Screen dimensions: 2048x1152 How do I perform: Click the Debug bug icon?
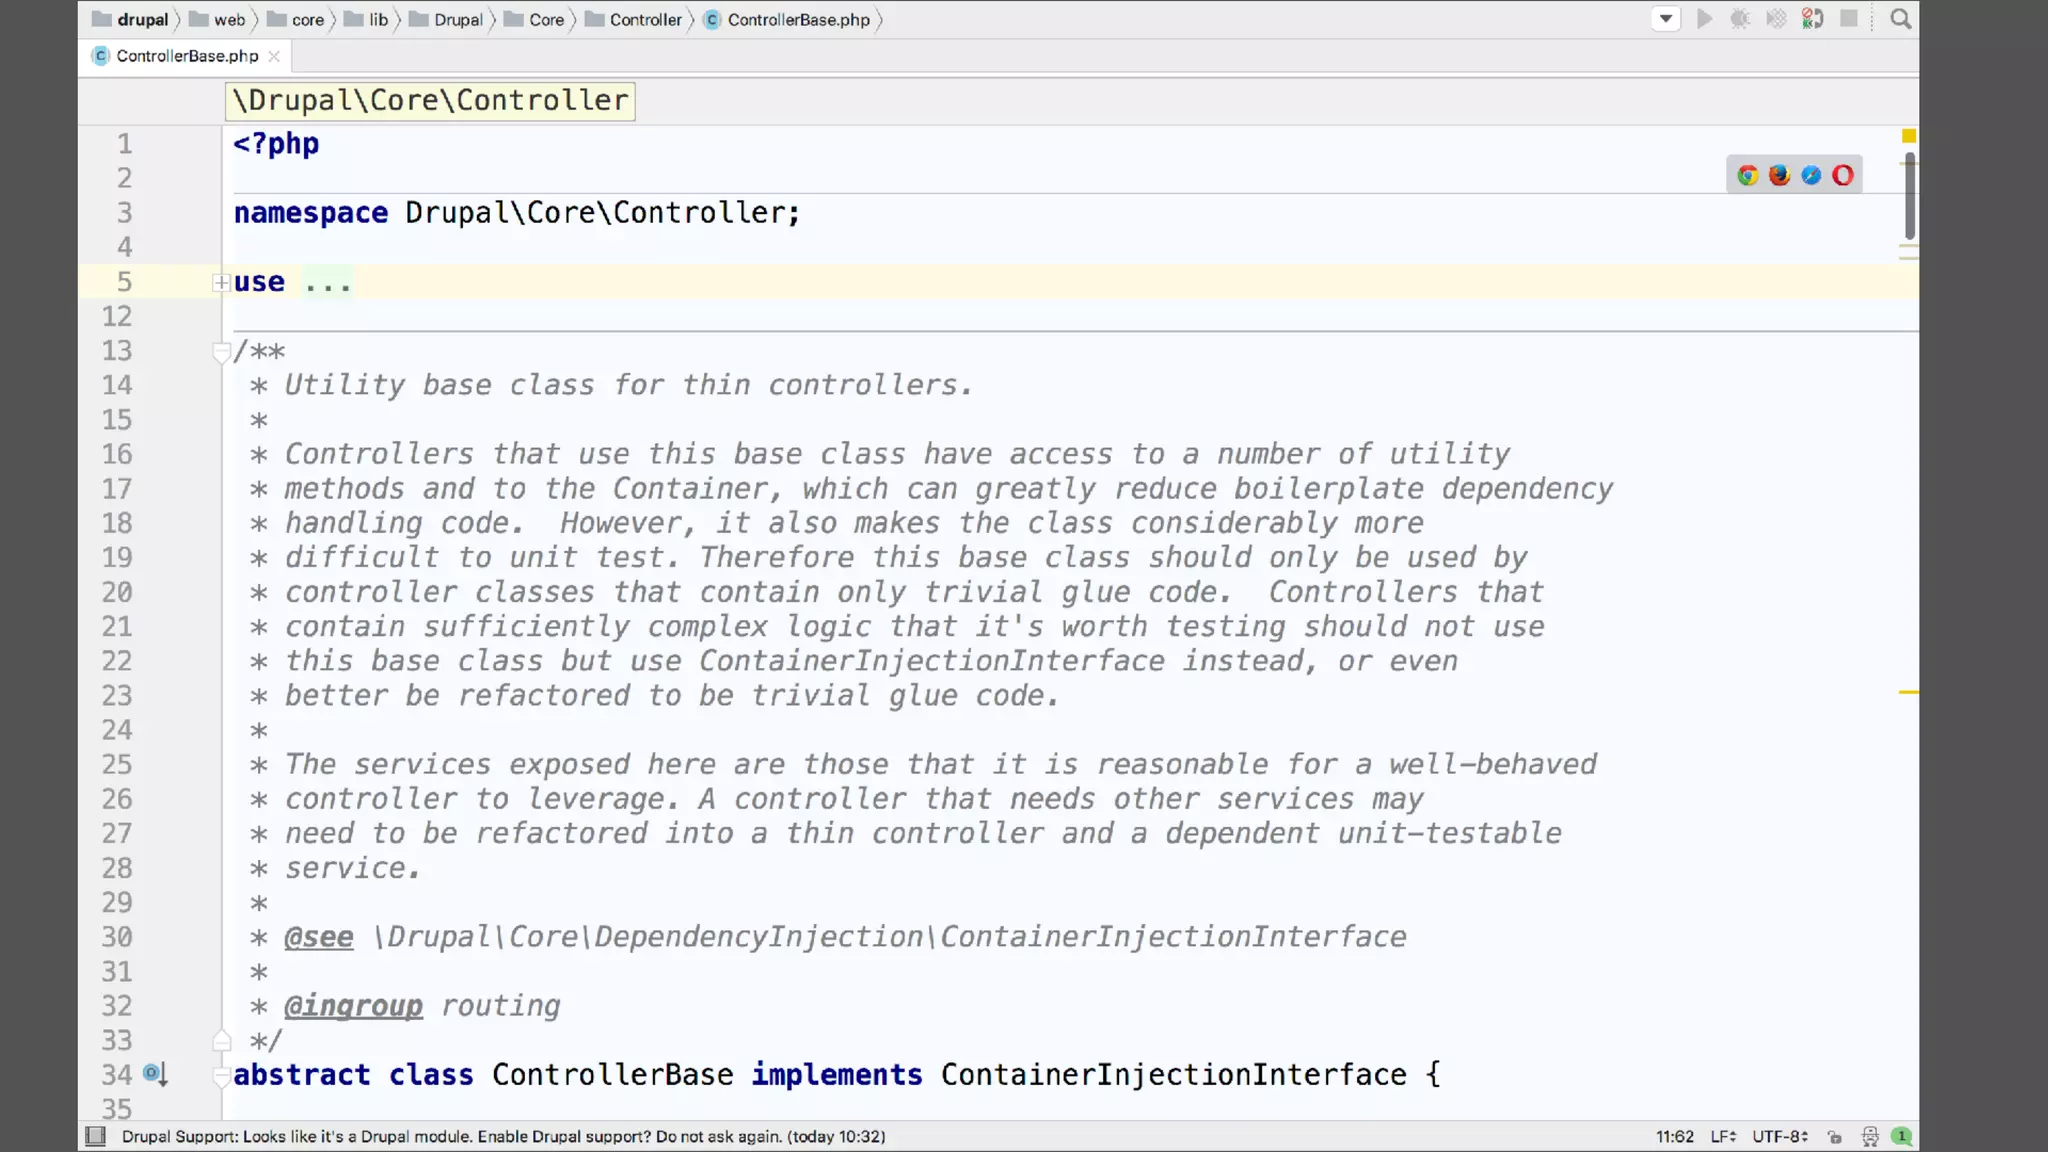click(1740, 19)
